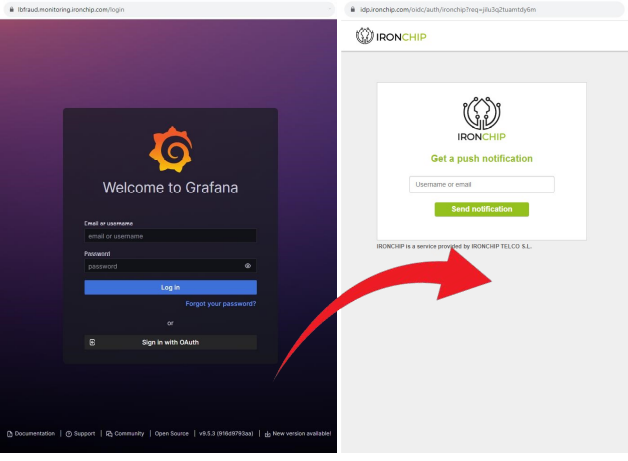
Task: Click the Grafana logo
Action: [x=171, y=149]
